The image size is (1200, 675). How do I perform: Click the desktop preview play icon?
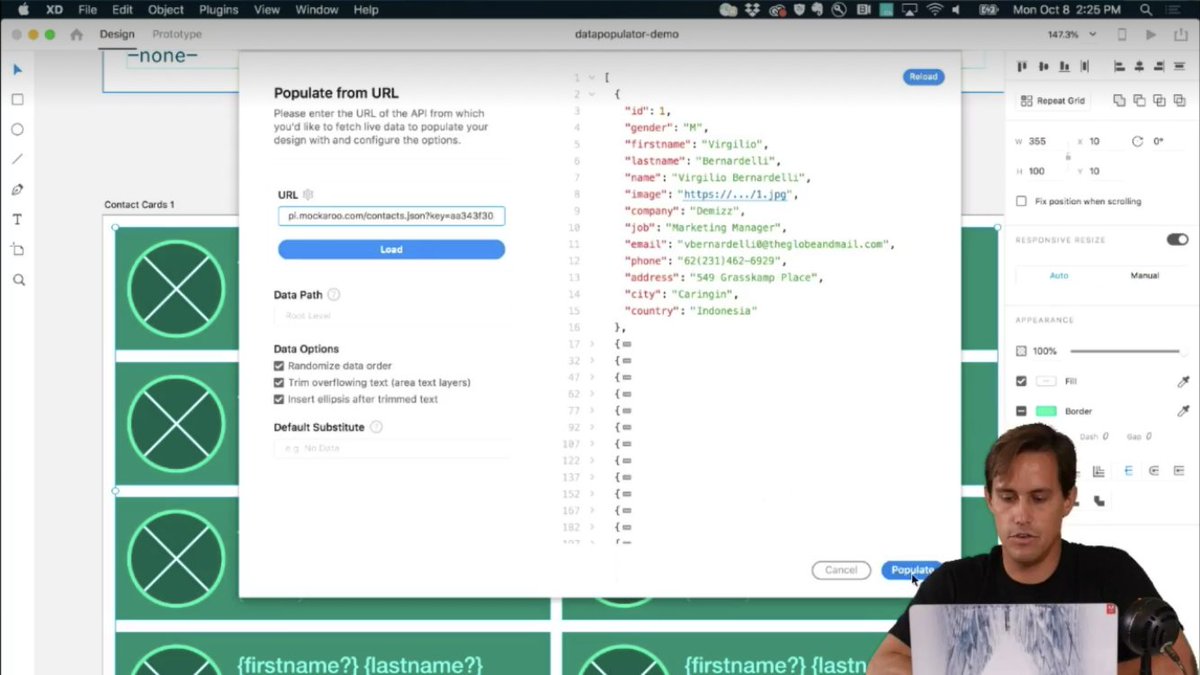(1151, 34)
